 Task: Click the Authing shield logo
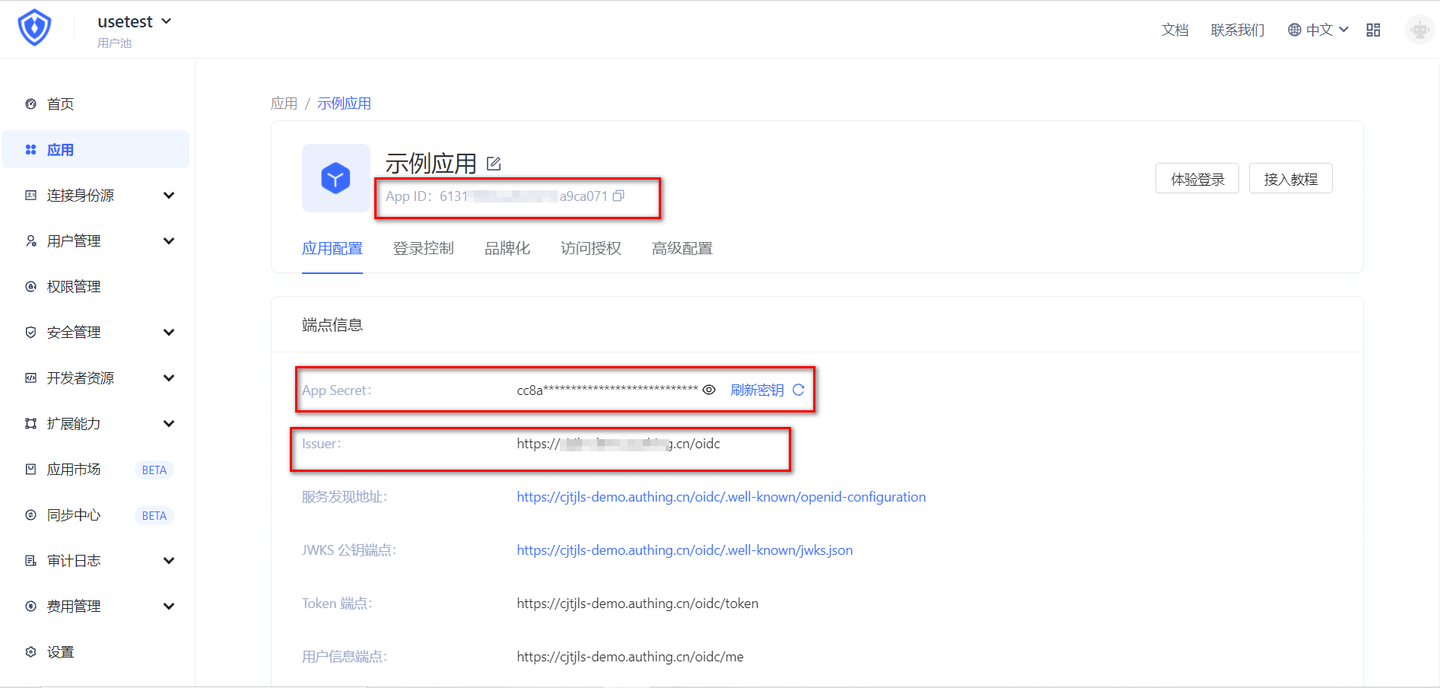pyautogui.click(x=34, y=27)
